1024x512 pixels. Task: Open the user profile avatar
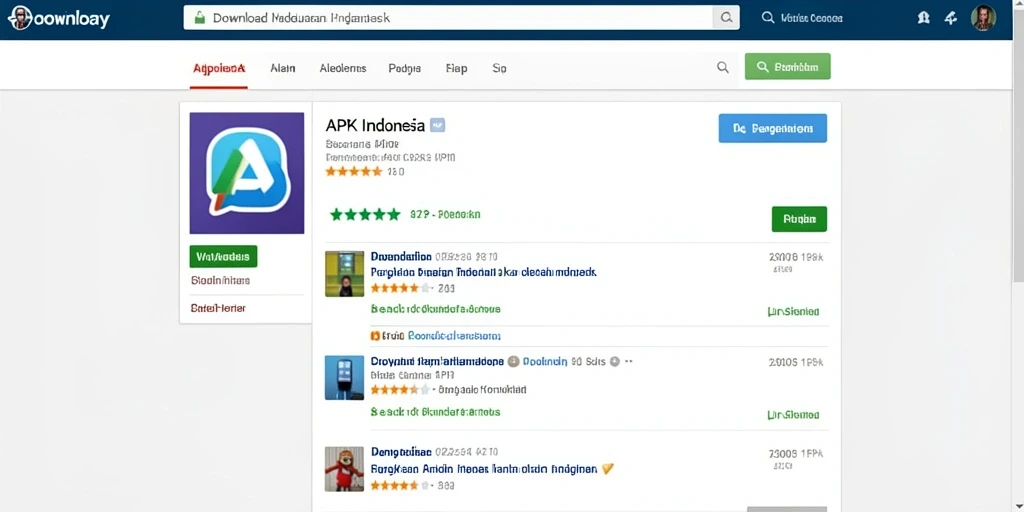(x=983, y=18)
